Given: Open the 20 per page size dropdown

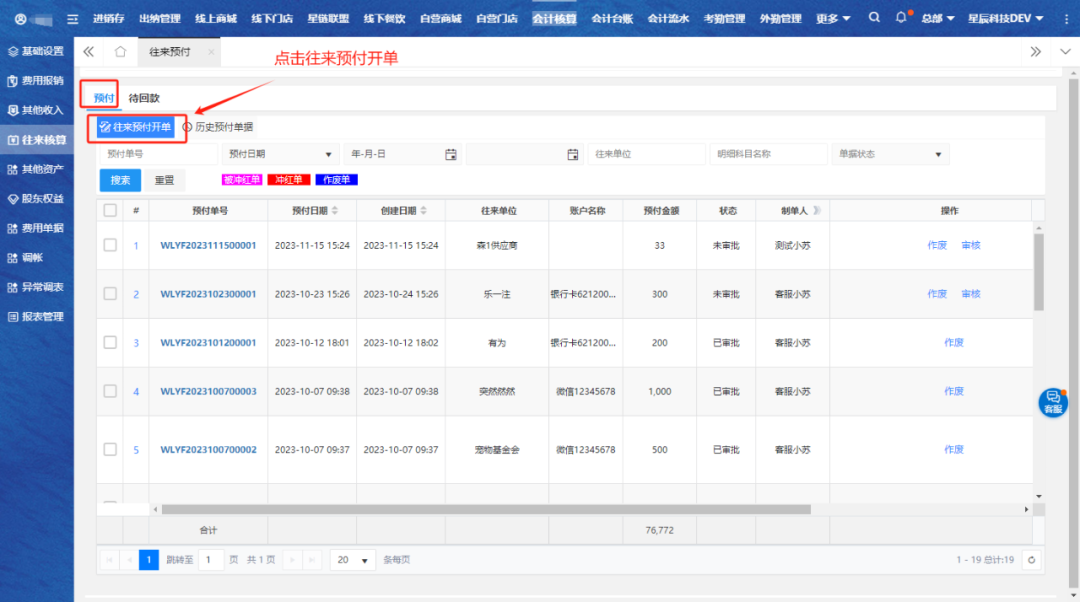Looking at the screenshot, I should coord(352,560).
